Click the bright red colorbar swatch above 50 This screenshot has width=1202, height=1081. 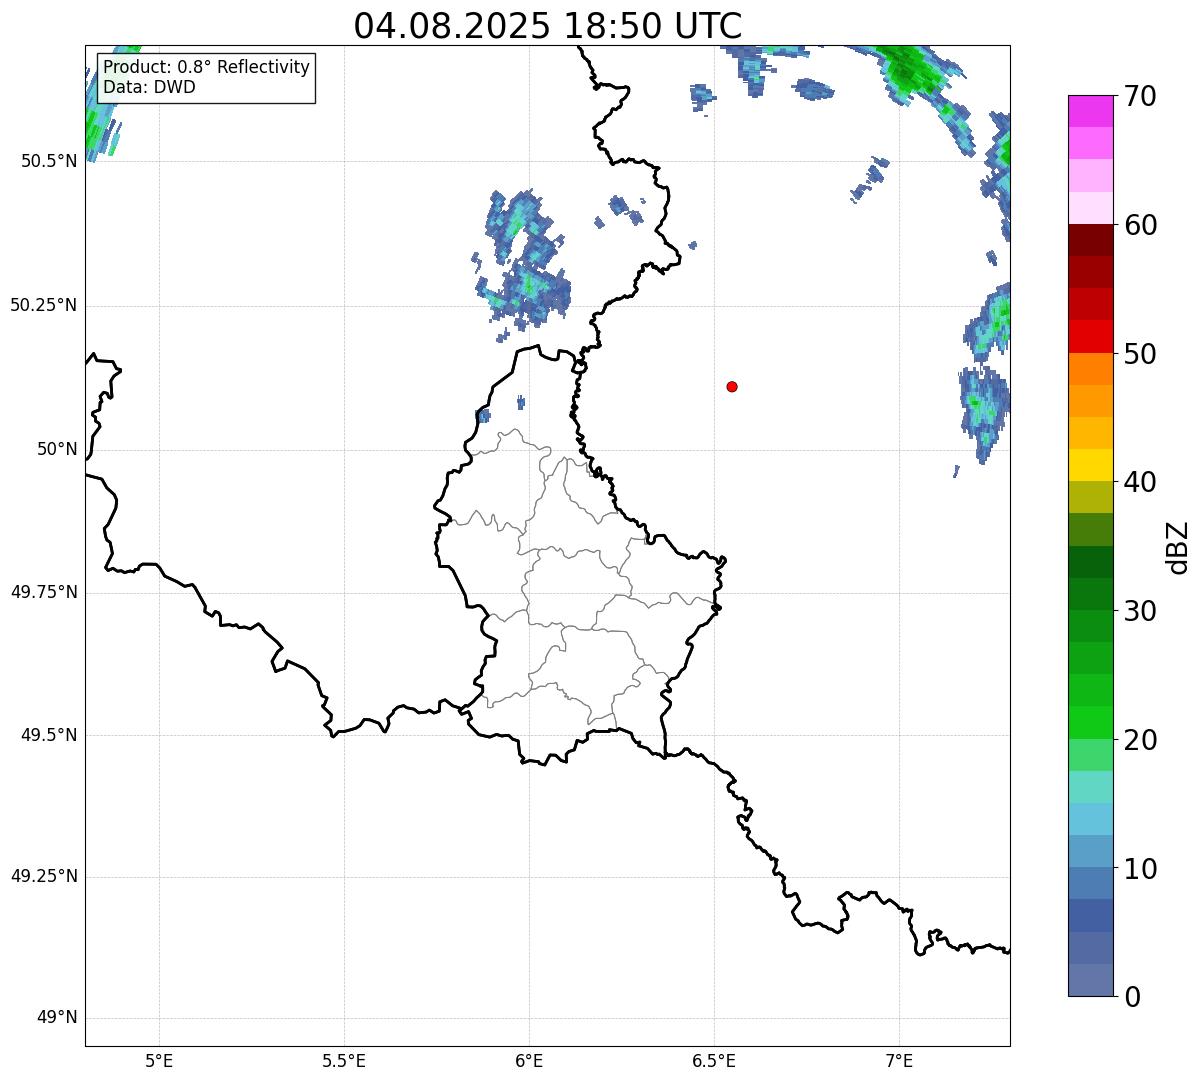point(1090,337)
